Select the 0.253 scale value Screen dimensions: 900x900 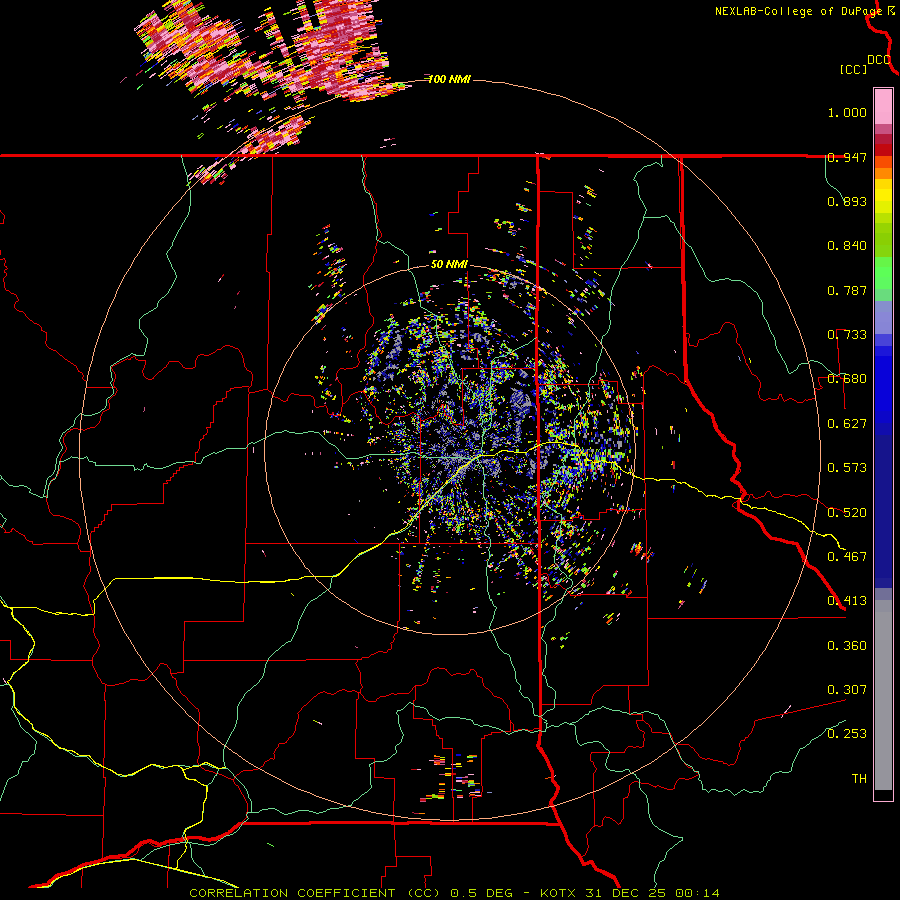pyautogui.click(x=847, y=734)
